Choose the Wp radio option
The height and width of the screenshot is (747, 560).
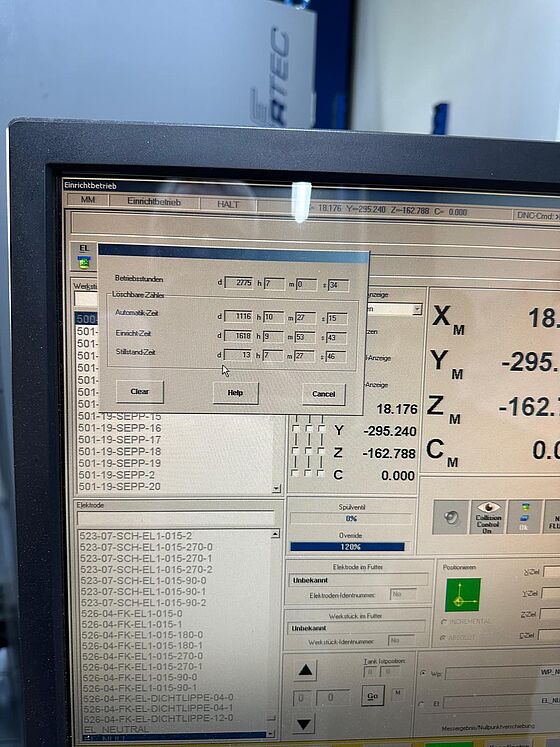click(x=422, y=673)
